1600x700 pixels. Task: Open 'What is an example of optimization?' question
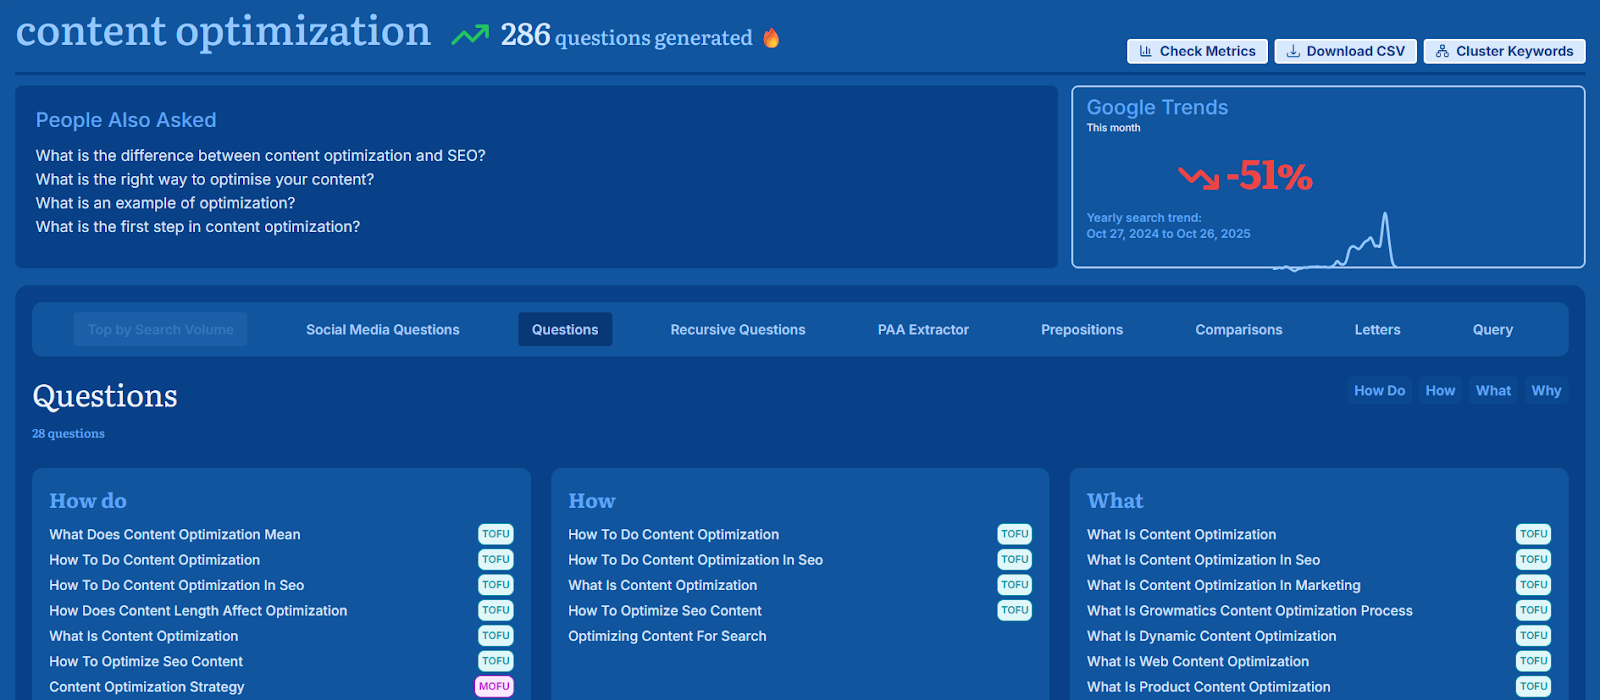point(165,203)
